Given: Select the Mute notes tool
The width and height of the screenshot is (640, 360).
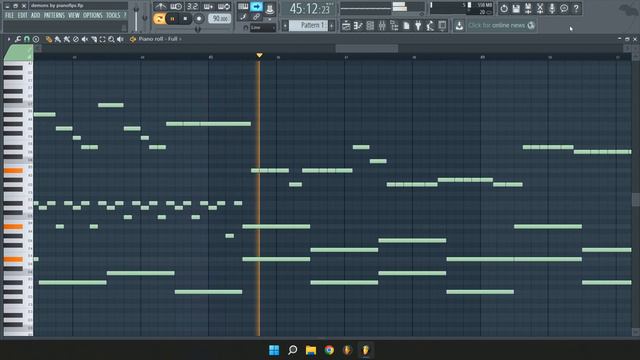Looking at the screenshot, I should [84, 39].
